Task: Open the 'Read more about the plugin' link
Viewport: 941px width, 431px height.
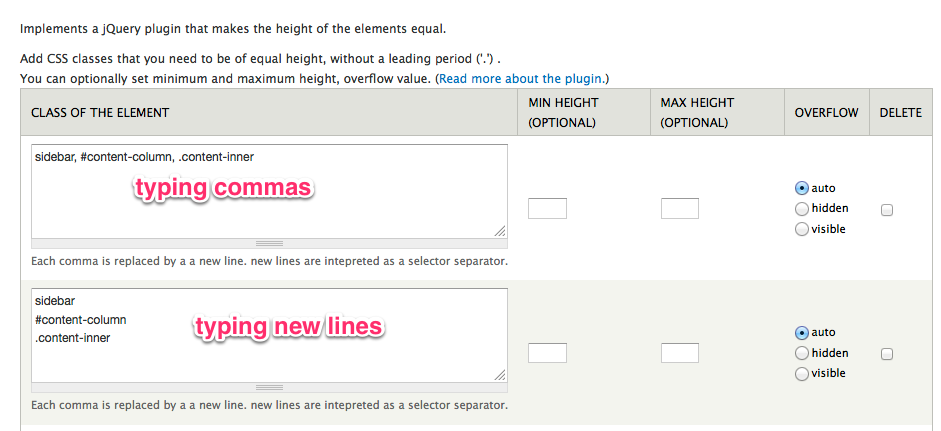Action: (x=521, y=78)
